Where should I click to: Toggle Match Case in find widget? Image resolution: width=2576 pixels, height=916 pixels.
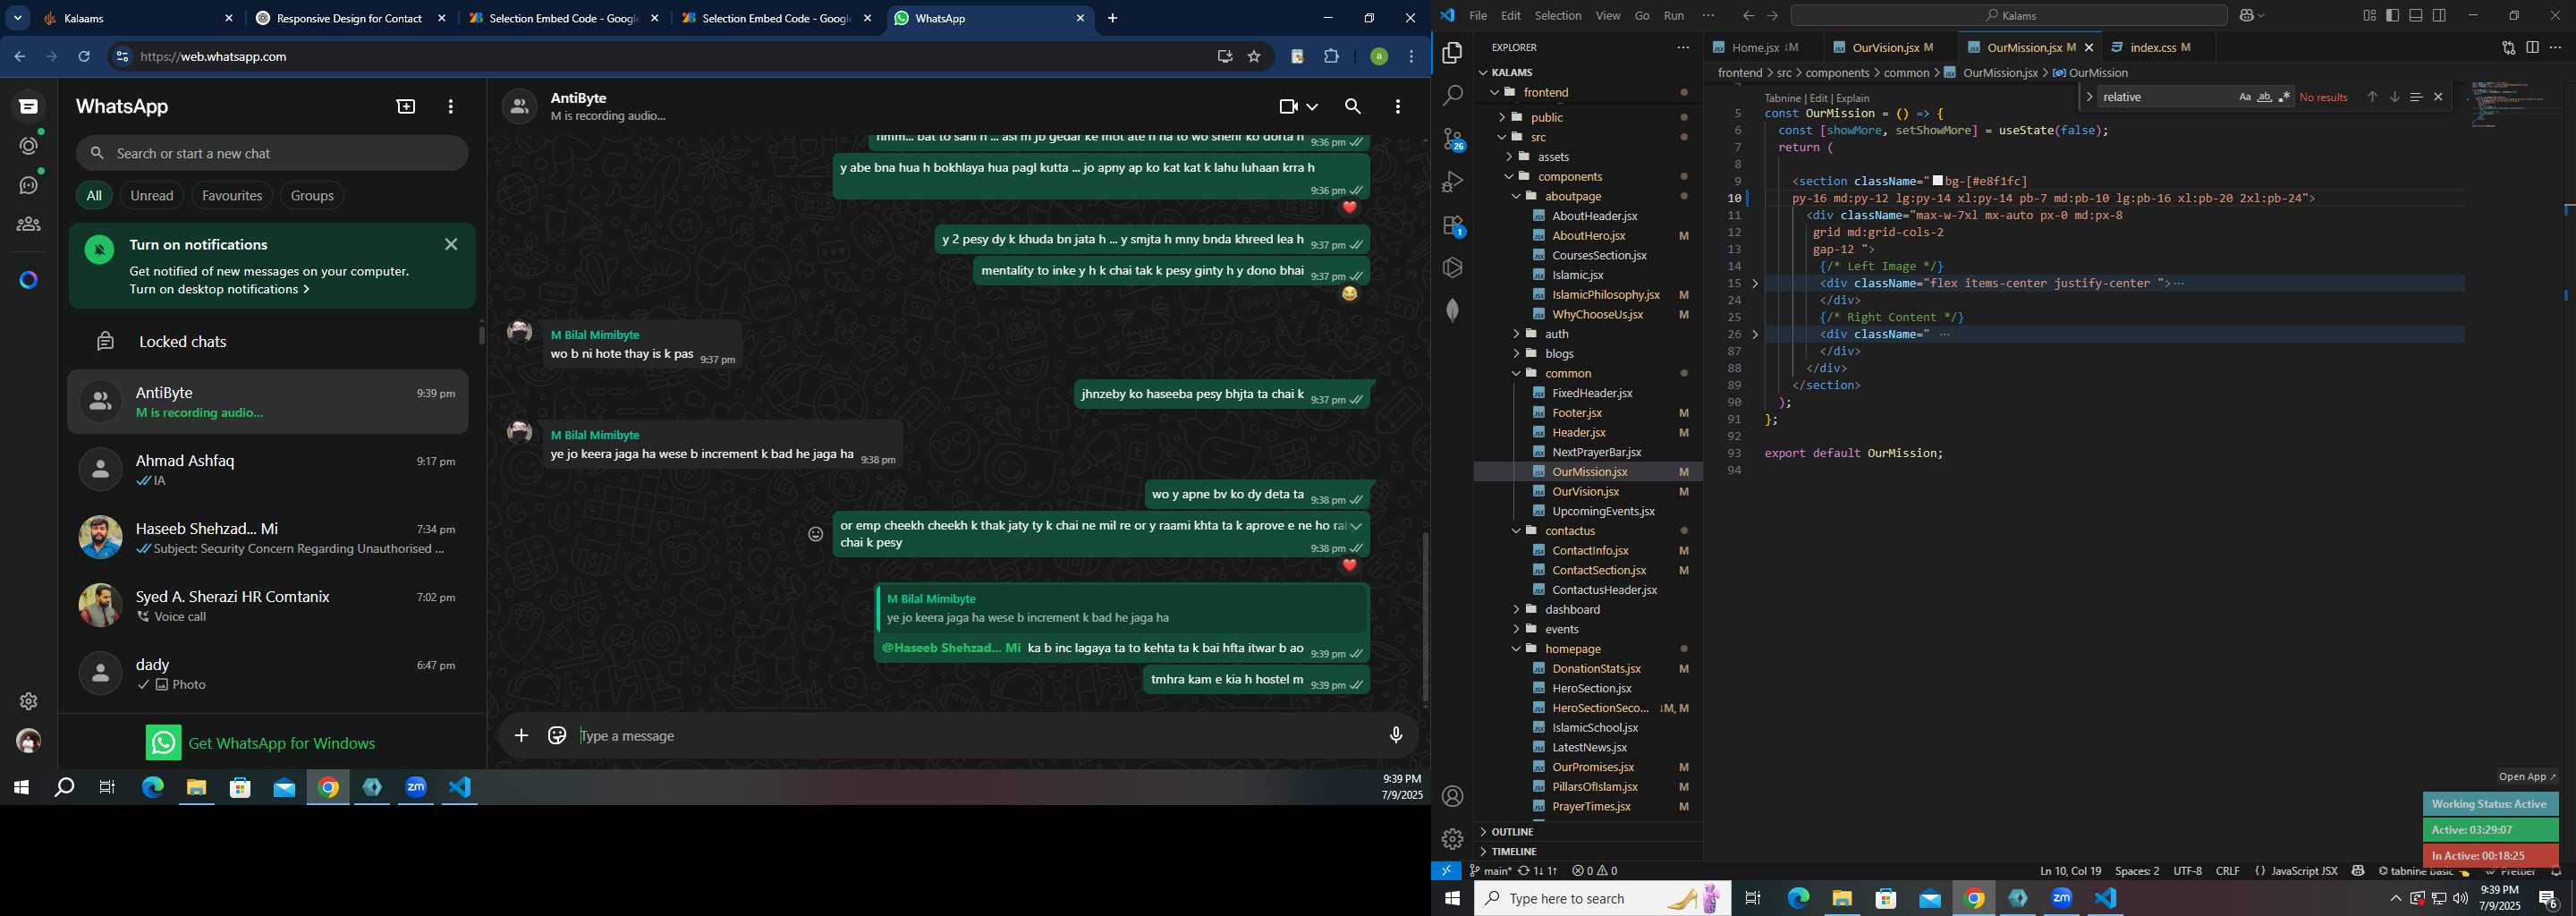coord(2244,97)
